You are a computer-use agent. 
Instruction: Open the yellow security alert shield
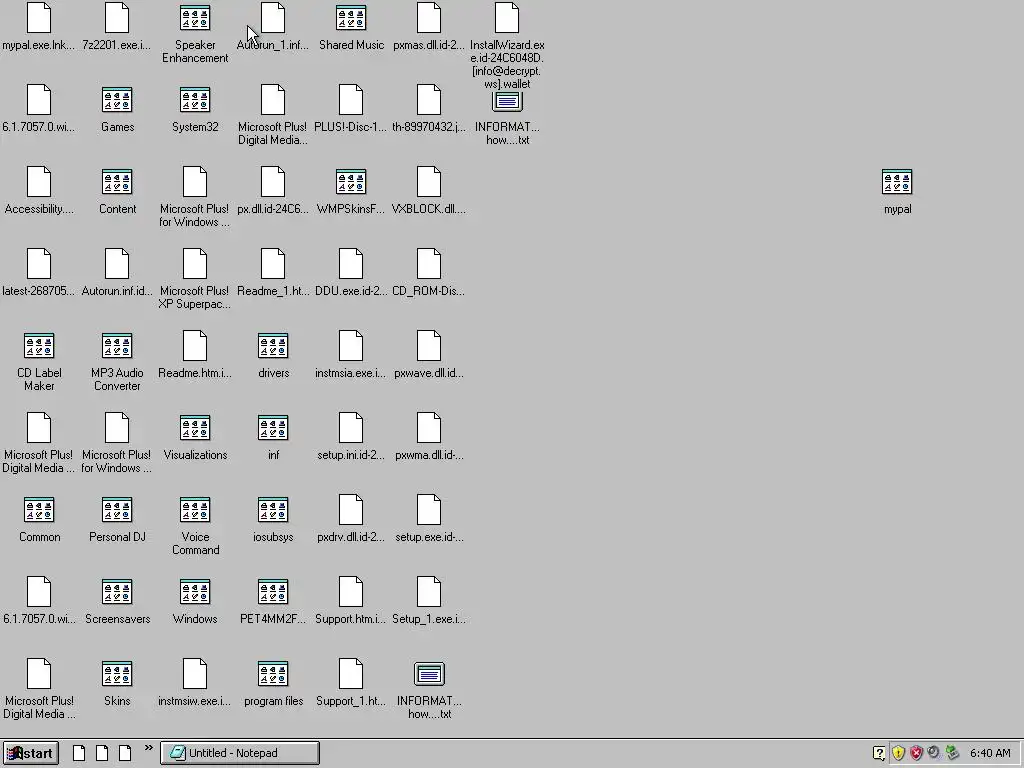coord(898,753)
